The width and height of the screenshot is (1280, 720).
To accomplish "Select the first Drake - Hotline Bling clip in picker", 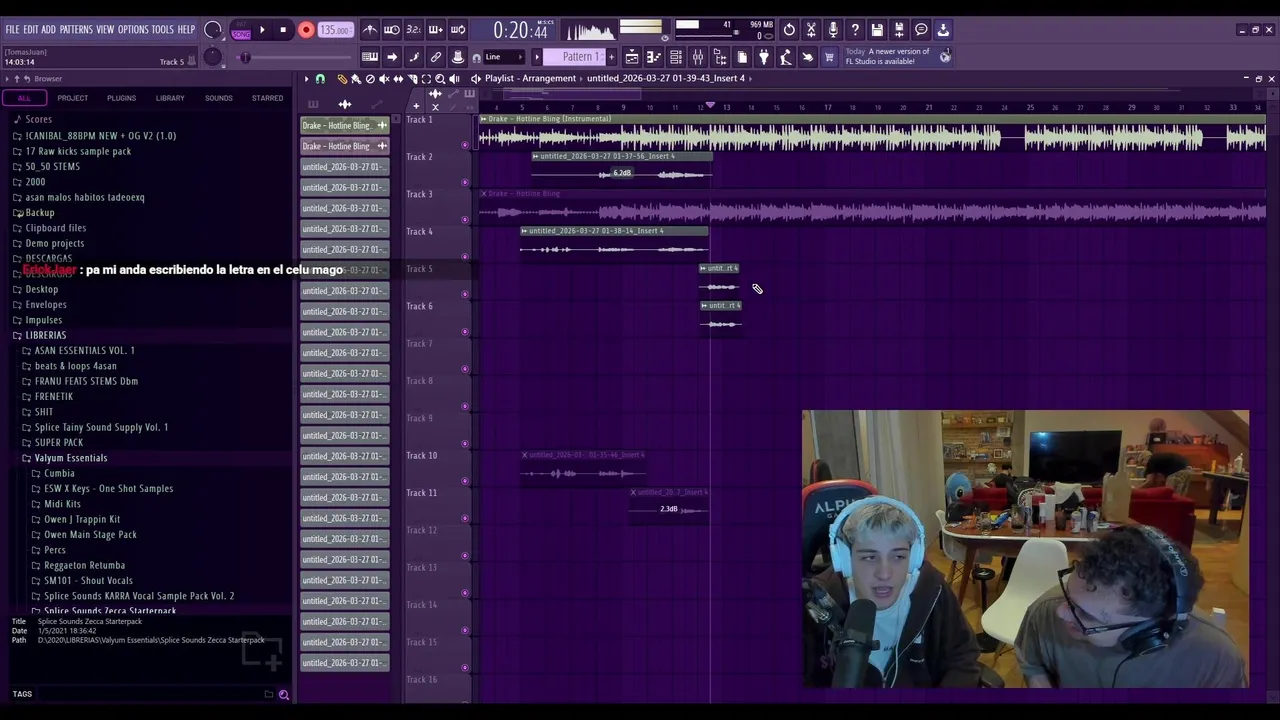I will point(345,126).
